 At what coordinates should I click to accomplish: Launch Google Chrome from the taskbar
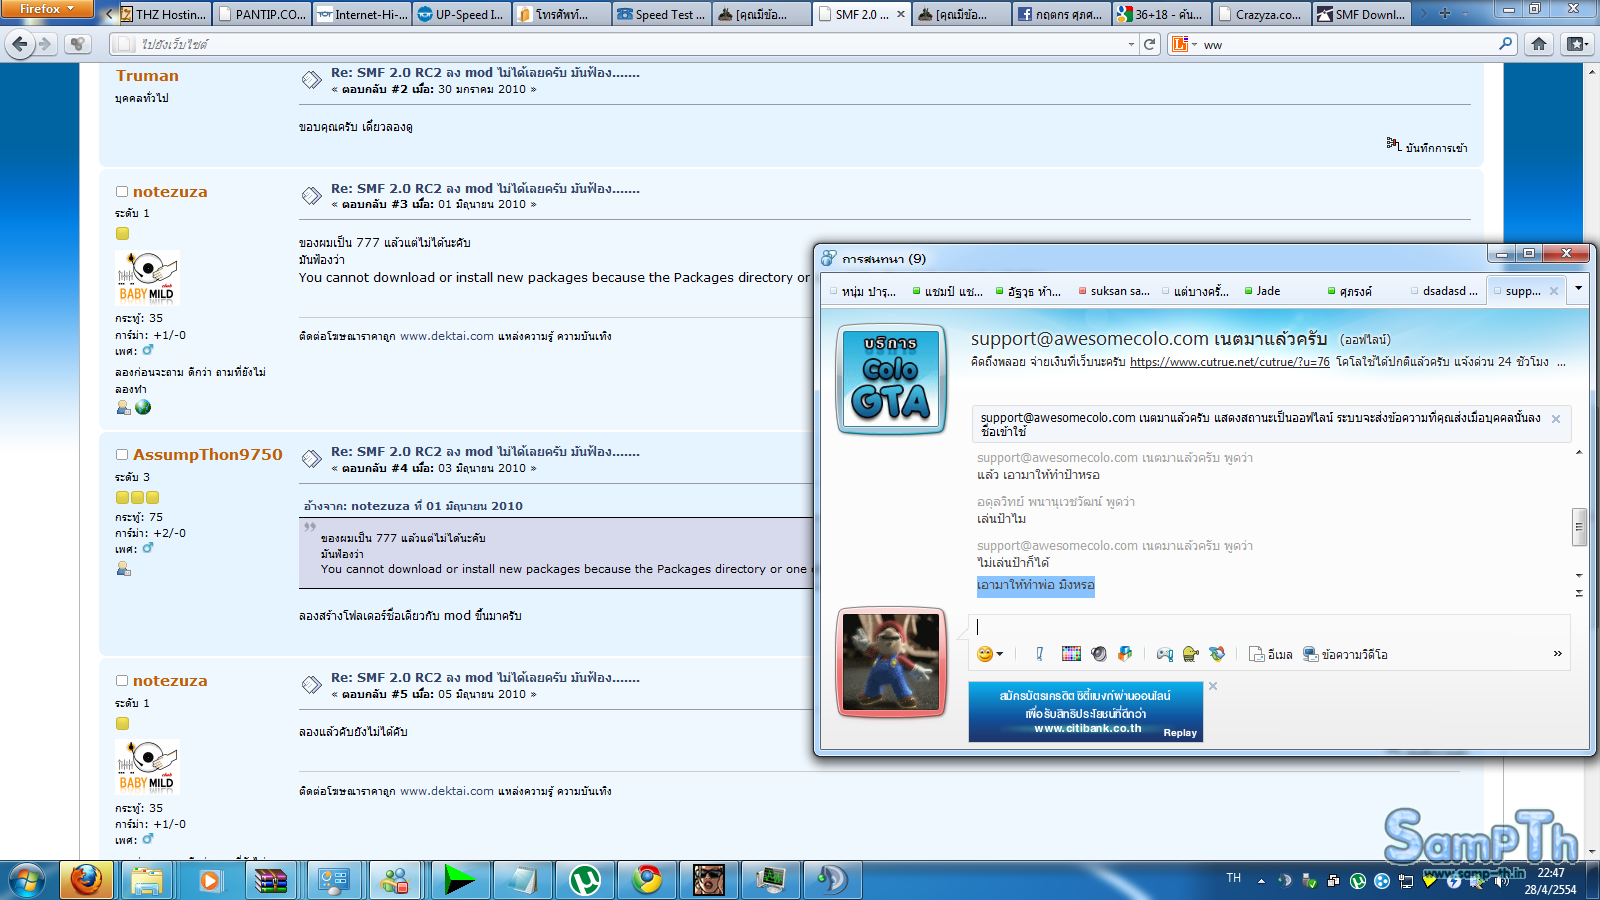[647, 880]
